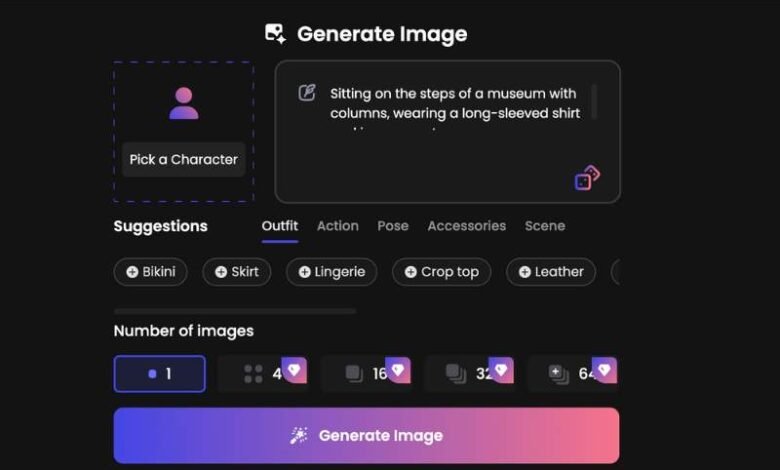The width and height of the screenshot is (780, 470).
Task: Click the plus icon on Bikini chip
Action: coord(132,272)
